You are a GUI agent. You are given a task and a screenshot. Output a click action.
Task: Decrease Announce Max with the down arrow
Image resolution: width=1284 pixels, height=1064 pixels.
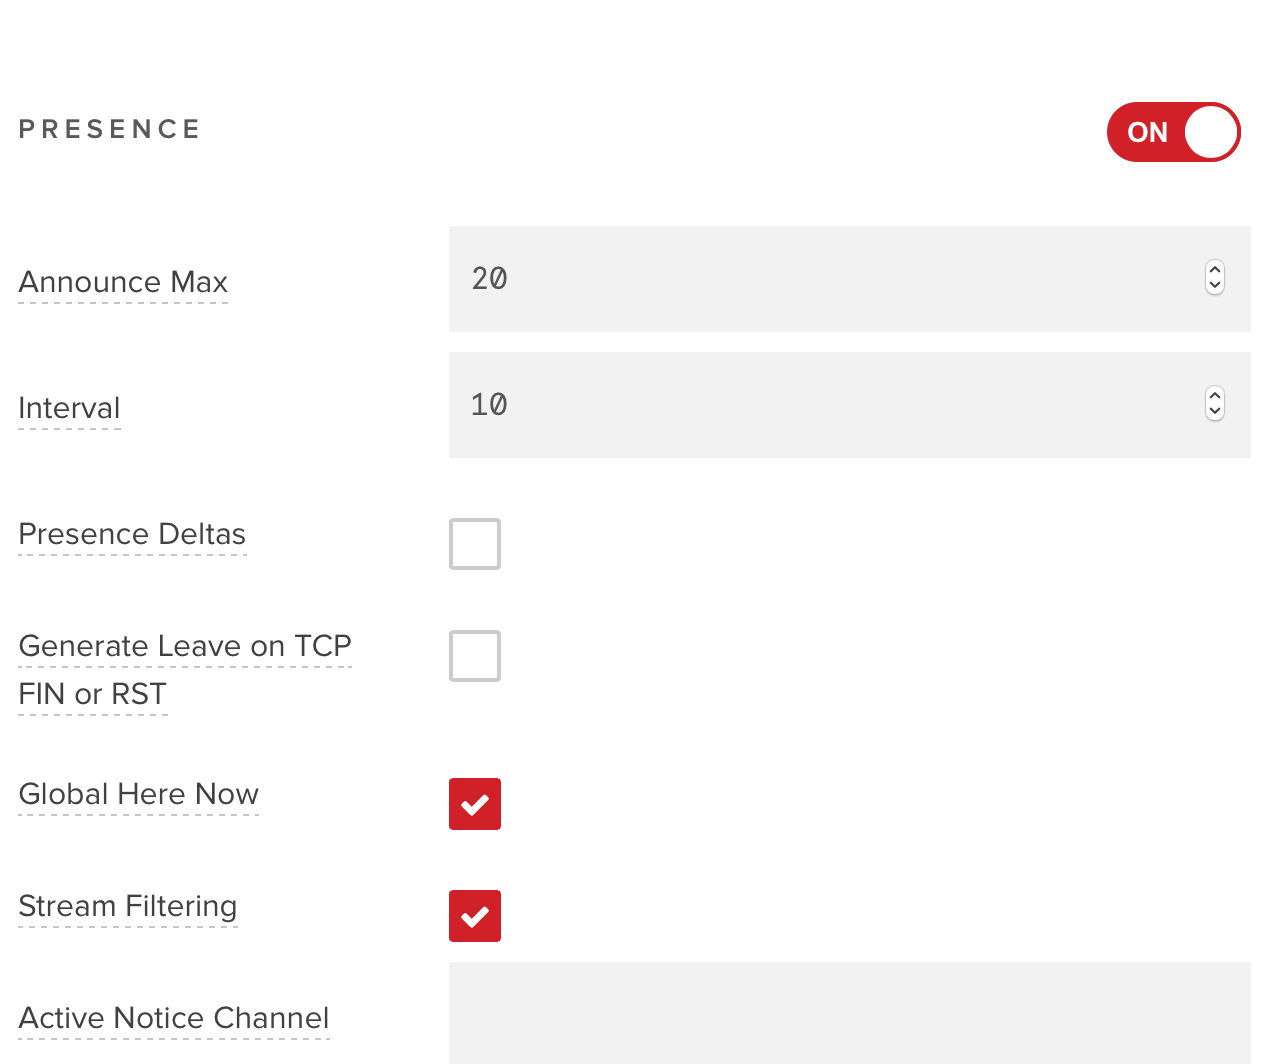coord(1215,286)
